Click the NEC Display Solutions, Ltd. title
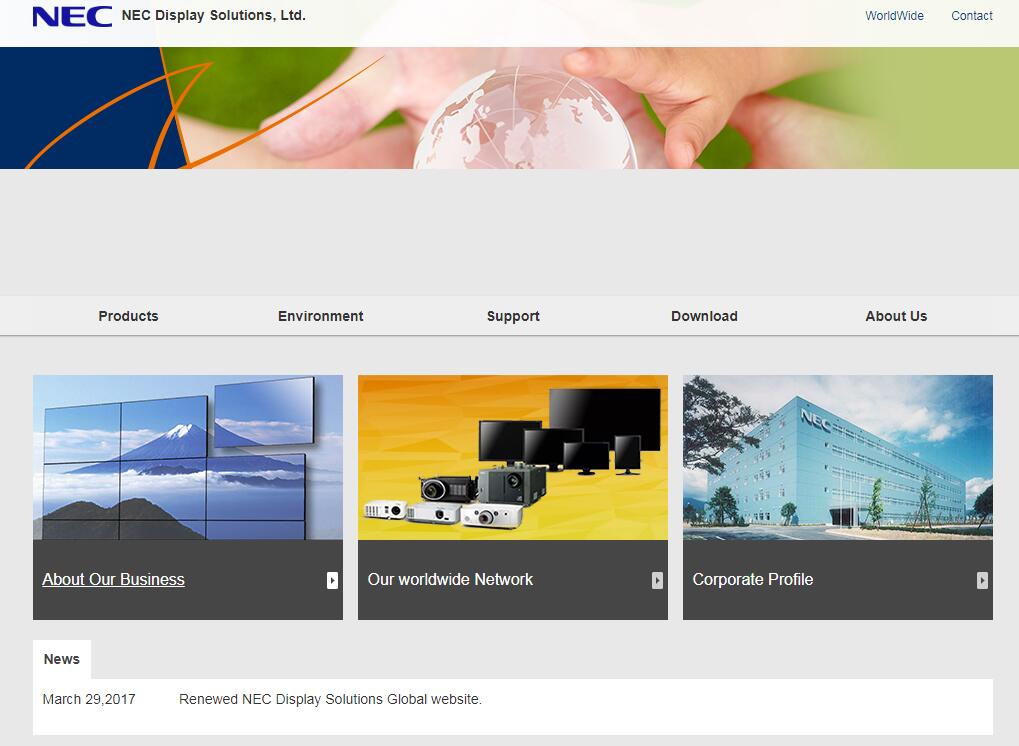 [x=213, y=16]
